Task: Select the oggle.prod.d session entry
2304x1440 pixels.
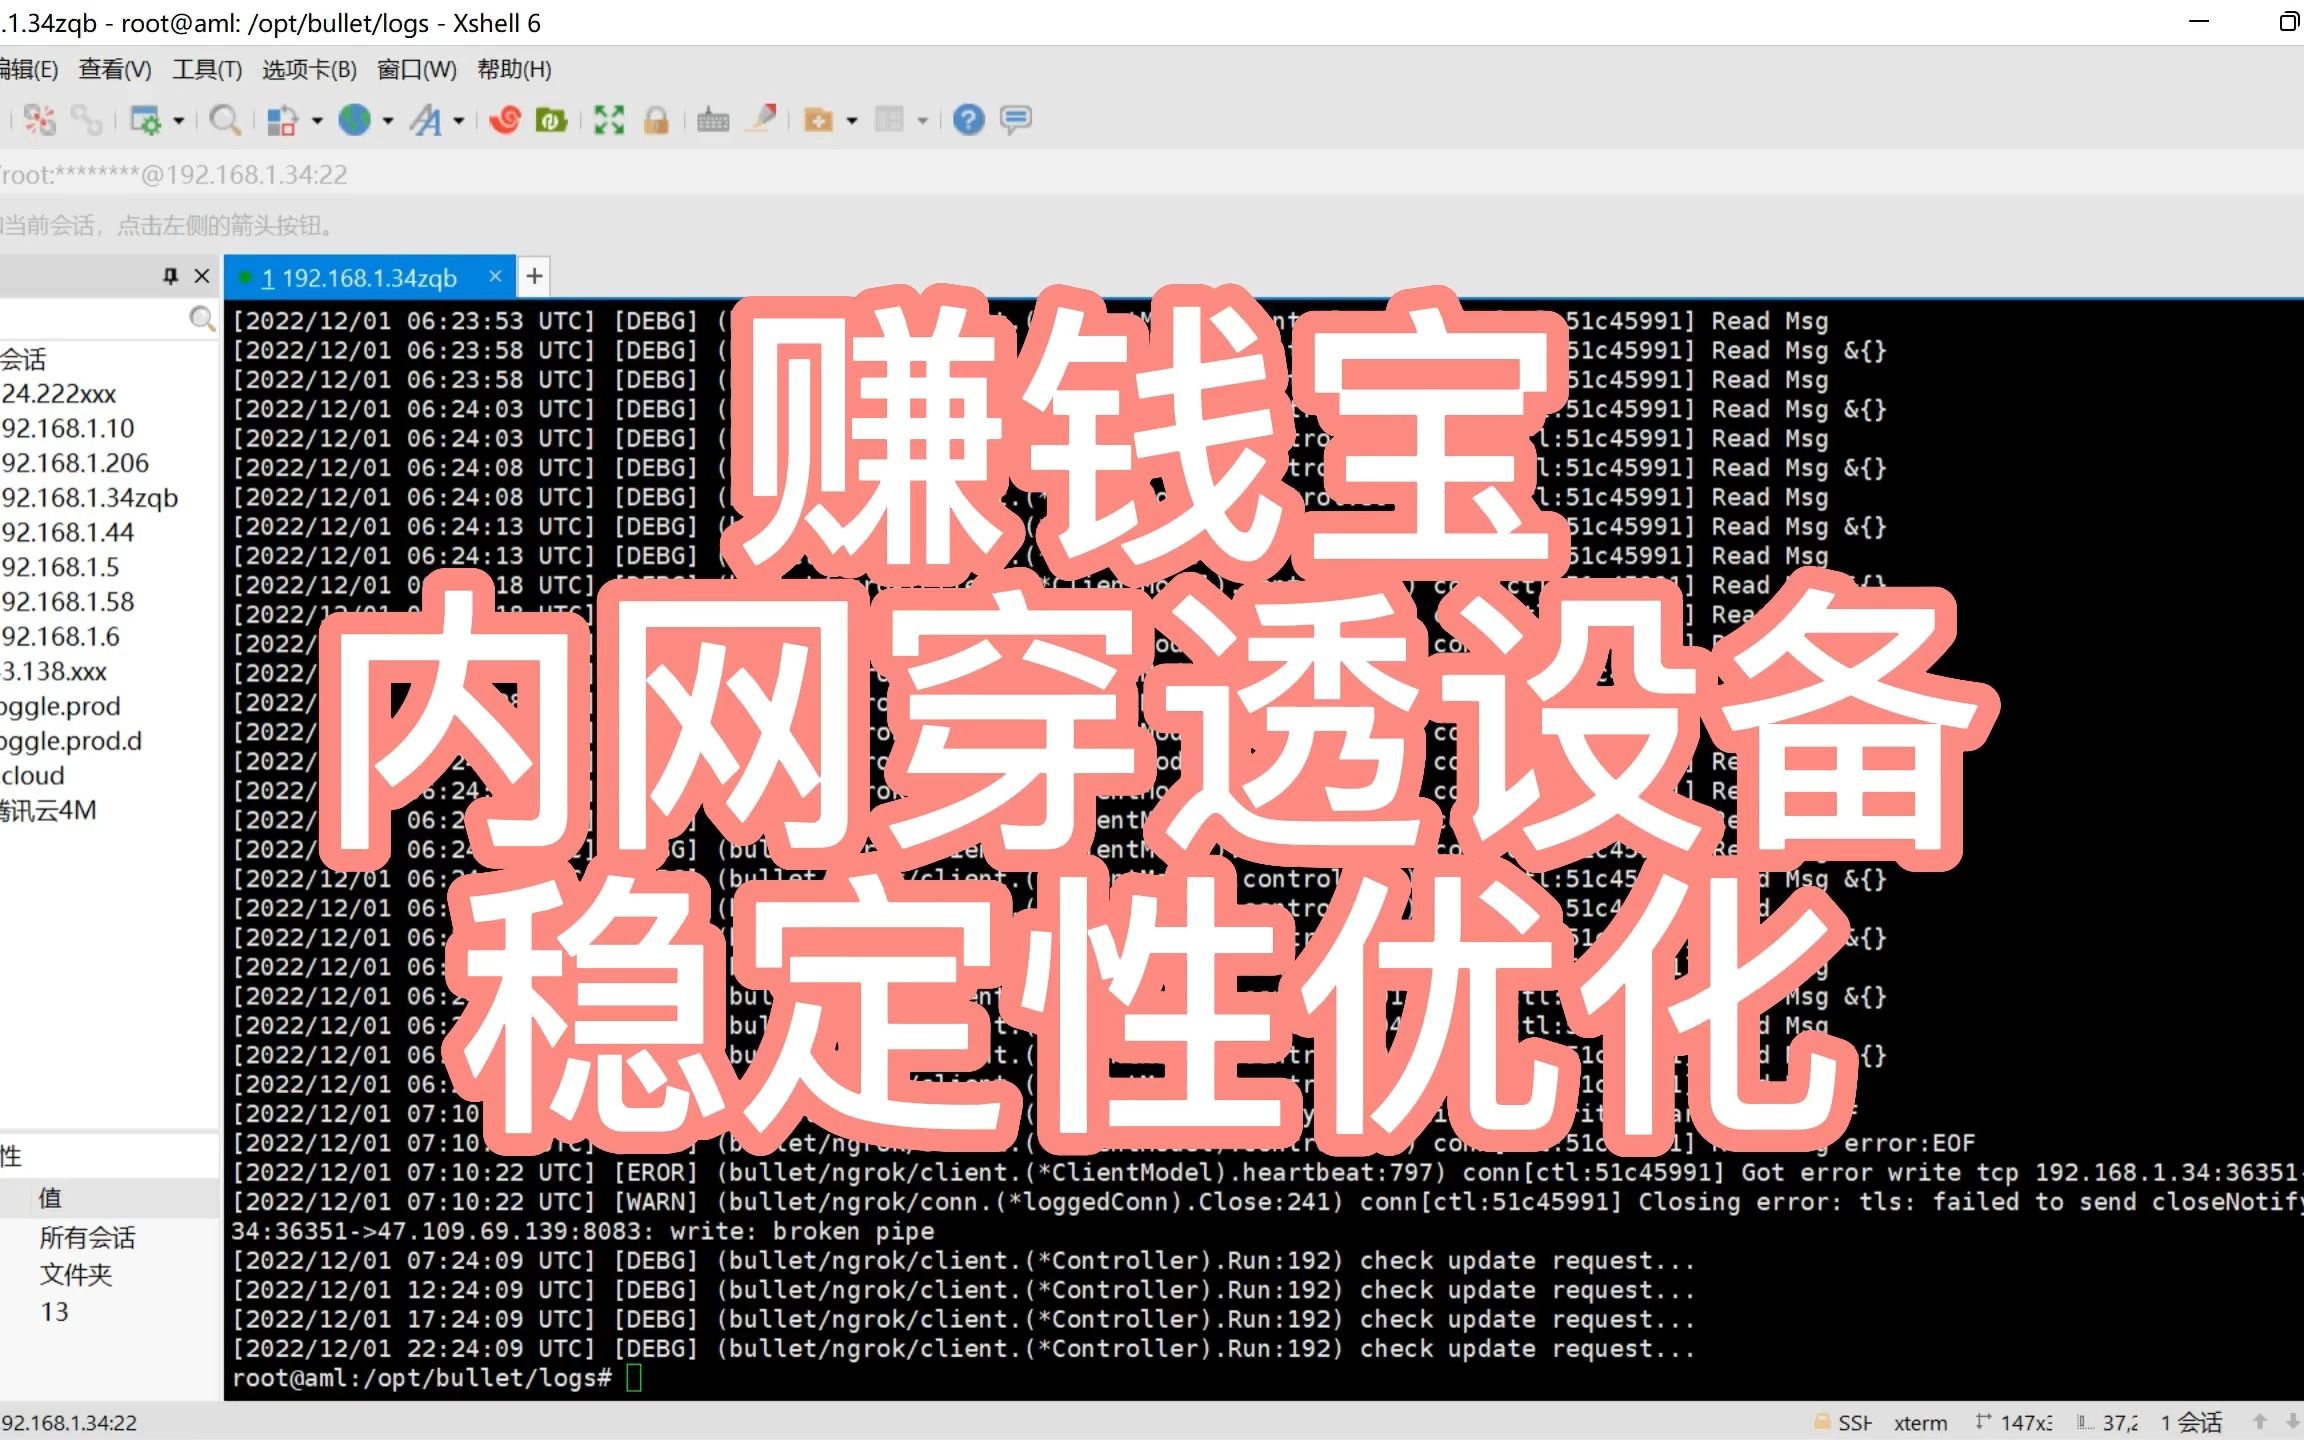Action: [71, 741]
